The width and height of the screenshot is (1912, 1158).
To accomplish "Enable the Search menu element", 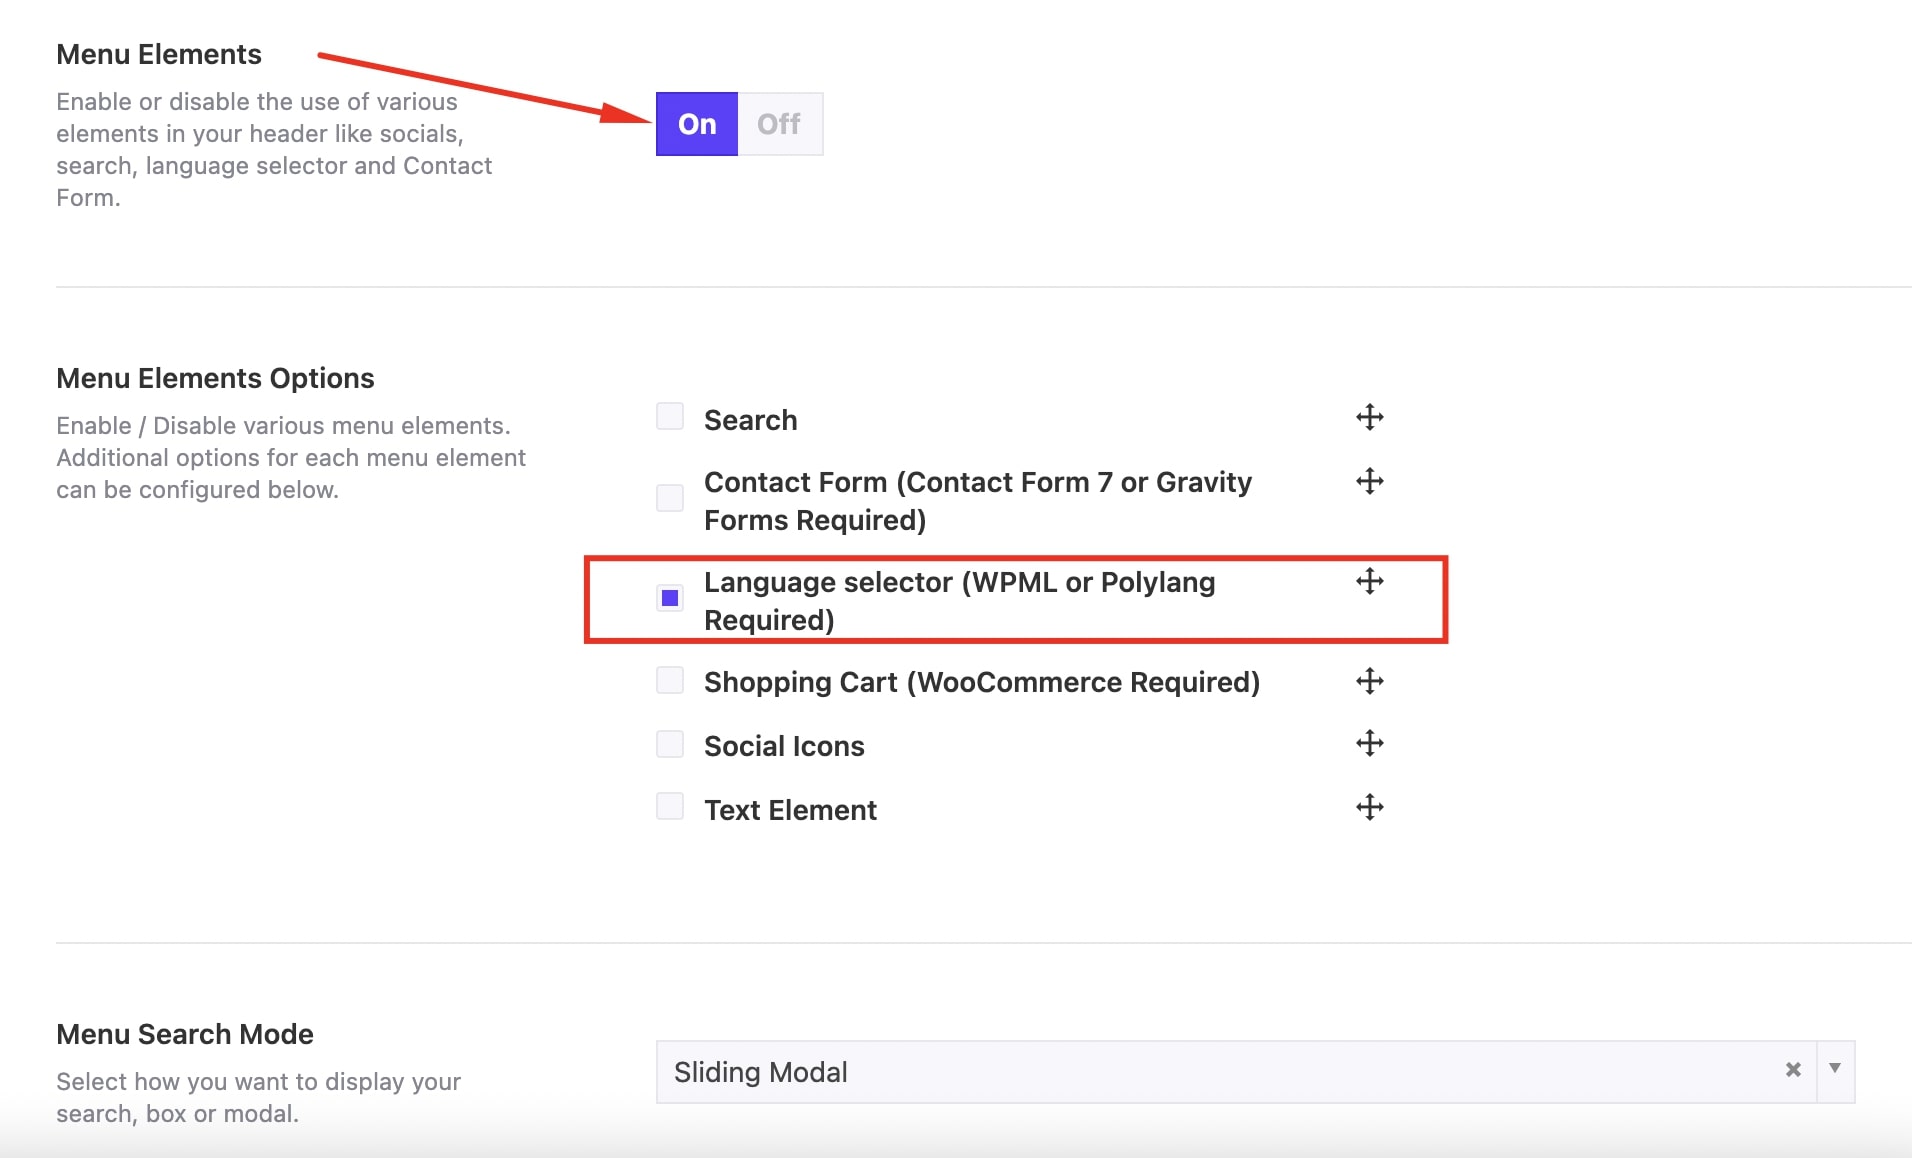I will coord(669,414).
